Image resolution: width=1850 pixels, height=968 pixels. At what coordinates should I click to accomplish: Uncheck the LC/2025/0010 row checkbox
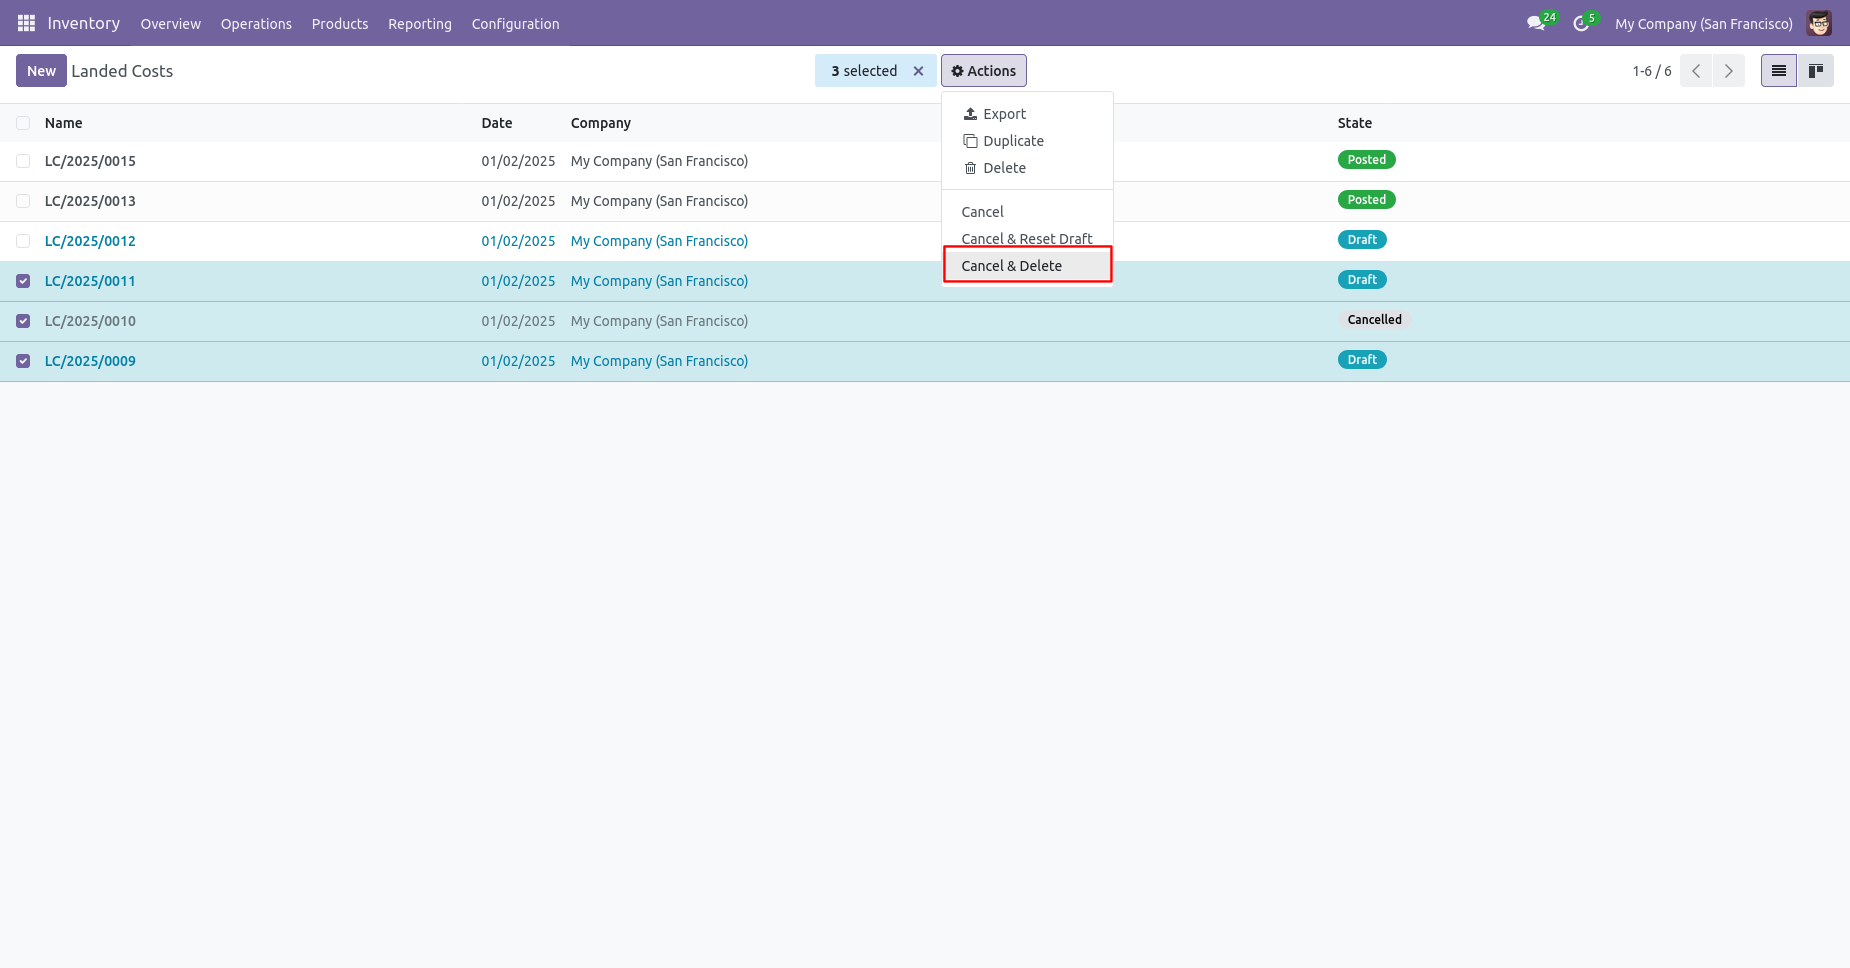tap(23, 321)
